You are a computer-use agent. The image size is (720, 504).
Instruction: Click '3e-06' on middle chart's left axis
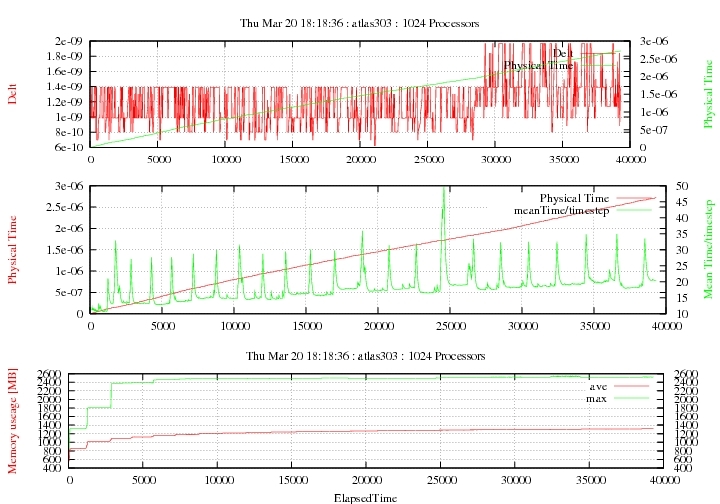[x=68, y=186]
